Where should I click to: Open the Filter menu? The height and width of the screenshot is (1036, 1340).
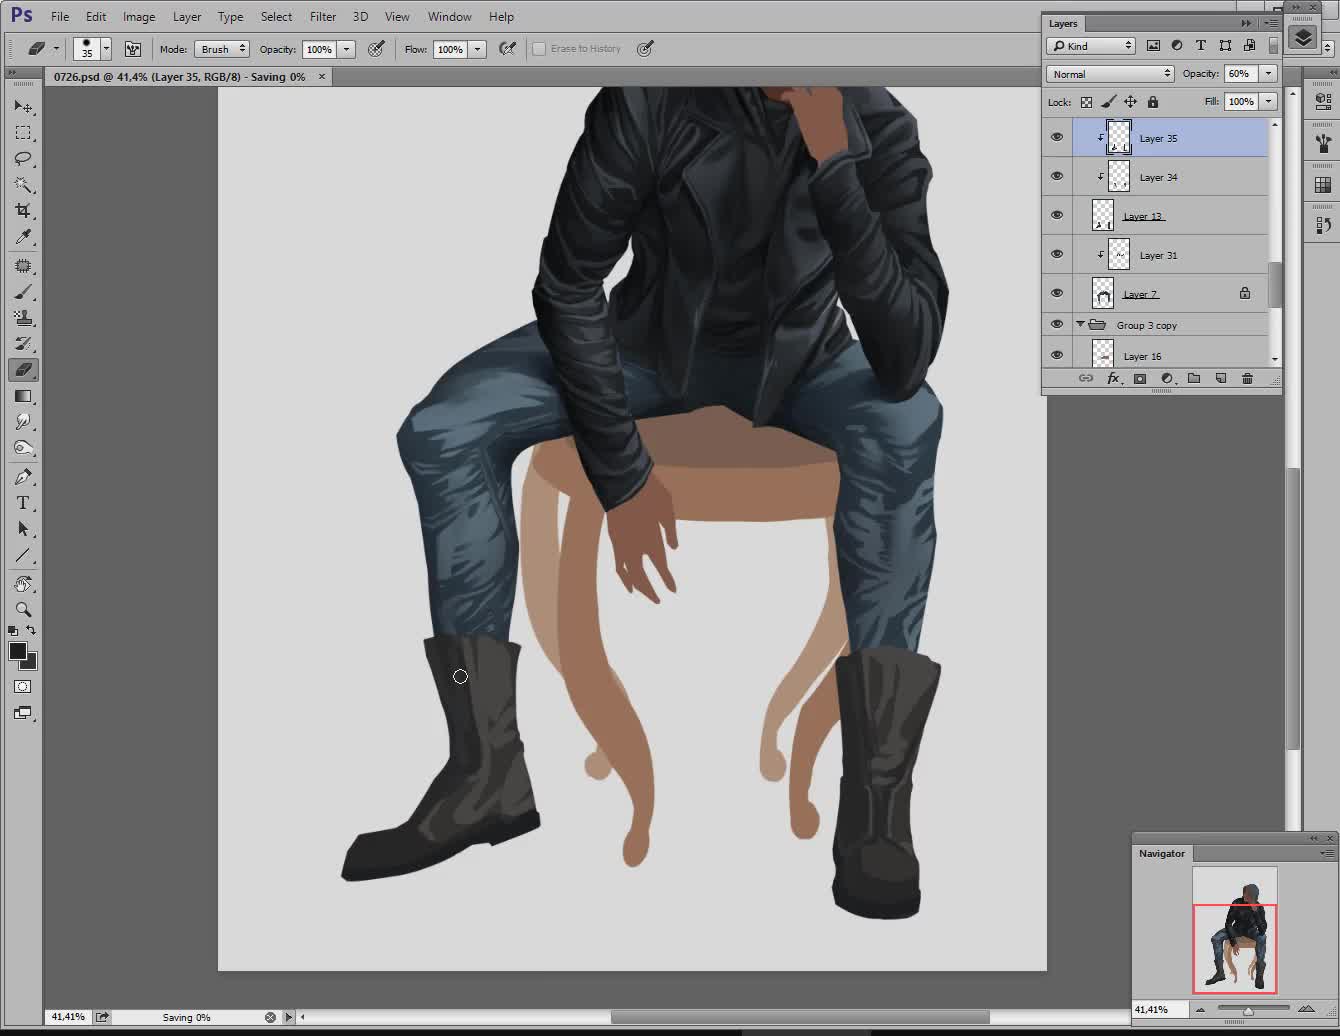point(323,17)
